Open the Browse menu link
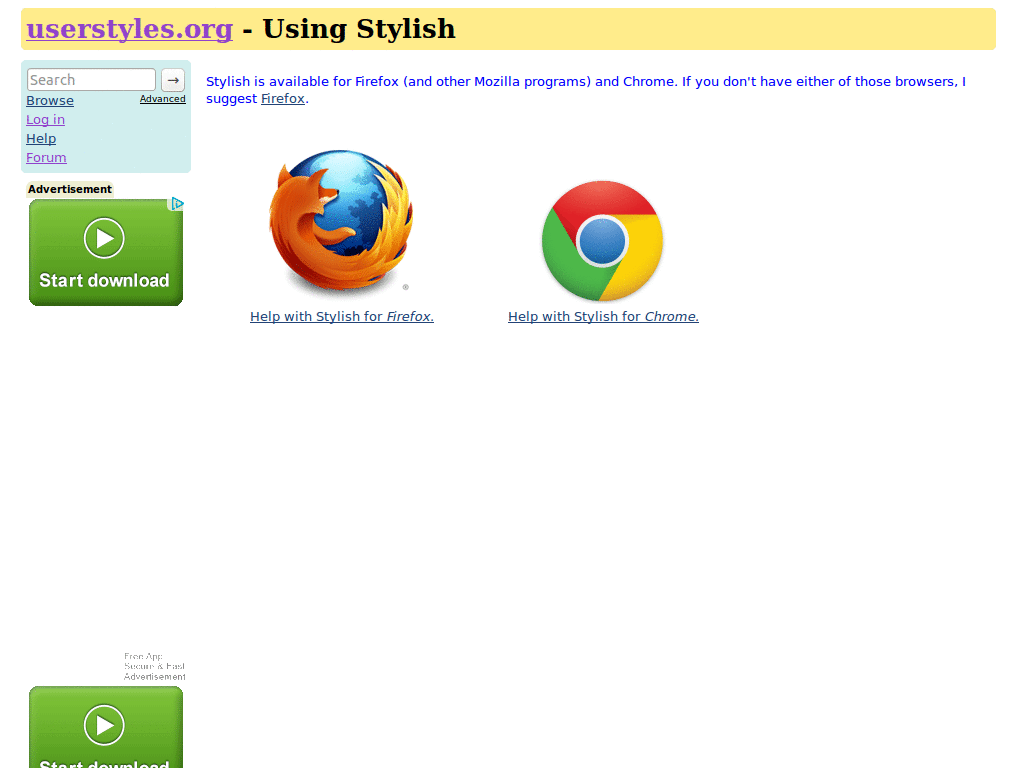1024x768 pixels. (50, 101)
